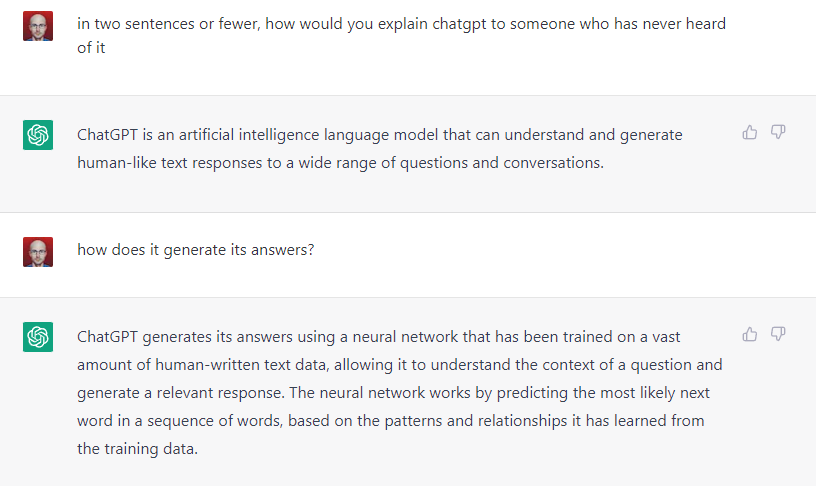Click thumbs up on the artificial intelligence reply
Image resolution: width=816 pixels, height=486 pixels.
[749, 133]
